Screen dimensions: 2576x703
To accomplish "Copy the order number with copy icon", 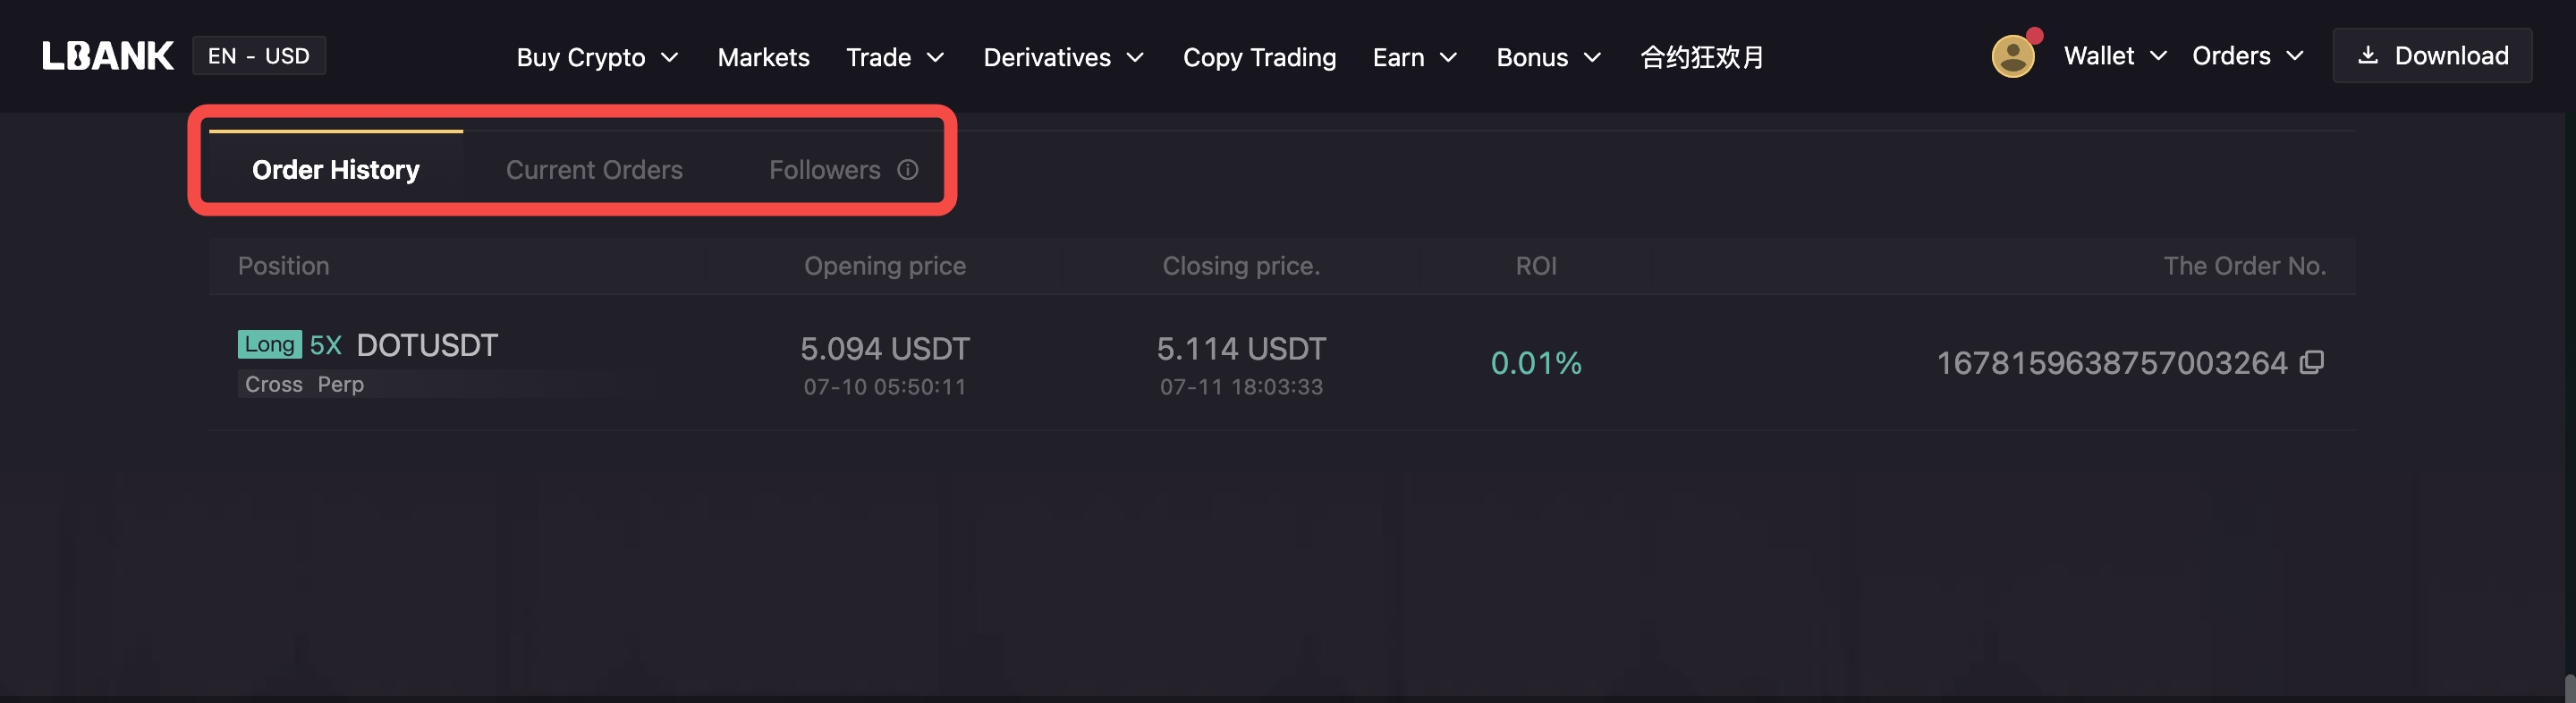I will pos(2311,362).
